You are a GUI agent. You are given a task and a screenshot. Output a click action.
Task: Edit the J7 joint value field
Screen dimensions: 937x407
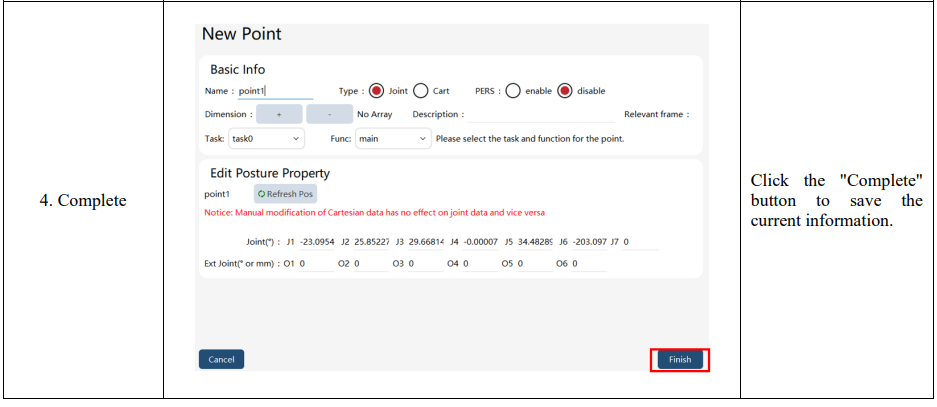click(x=640, y=242)
